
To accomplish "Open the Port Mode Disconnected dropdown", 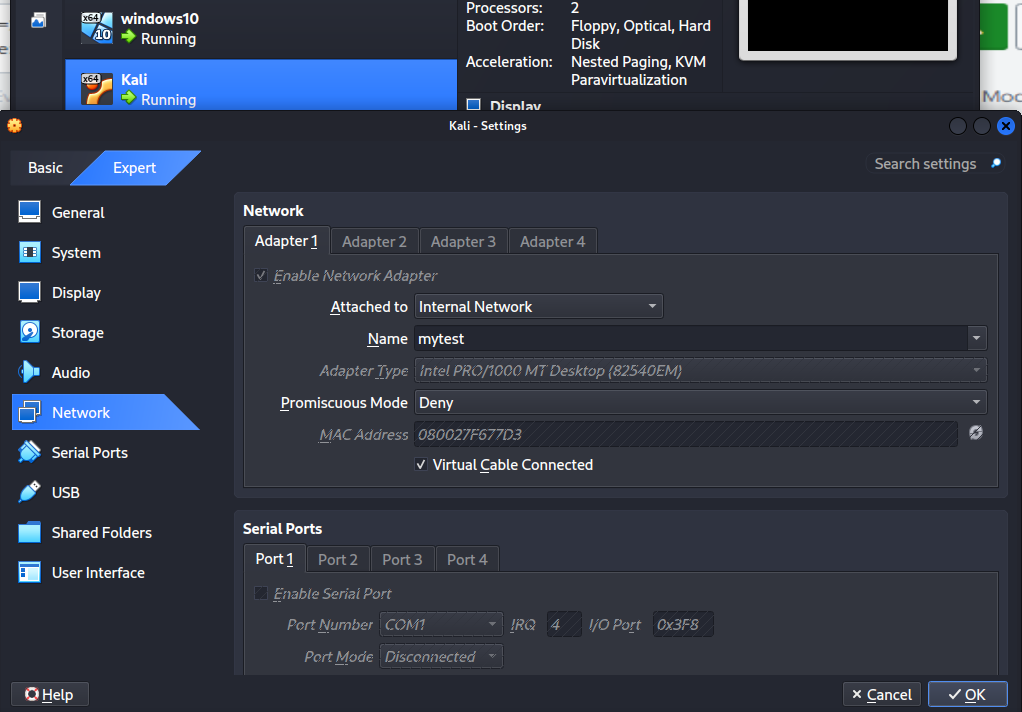I will 441,656.
